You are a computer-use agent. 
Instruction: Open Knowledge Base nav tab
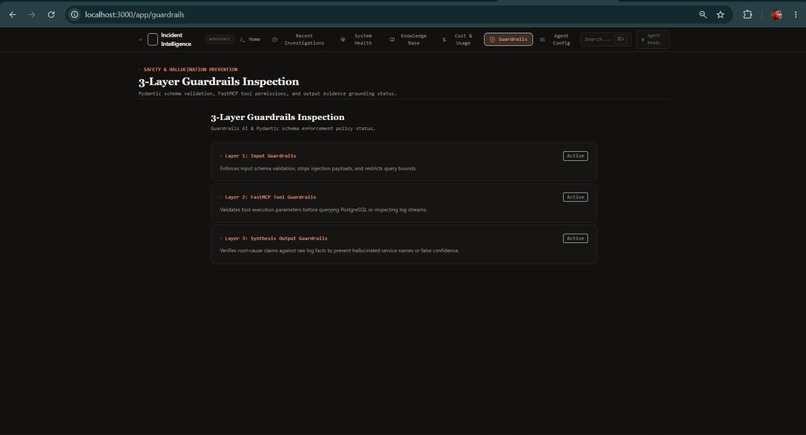(414, 40)
